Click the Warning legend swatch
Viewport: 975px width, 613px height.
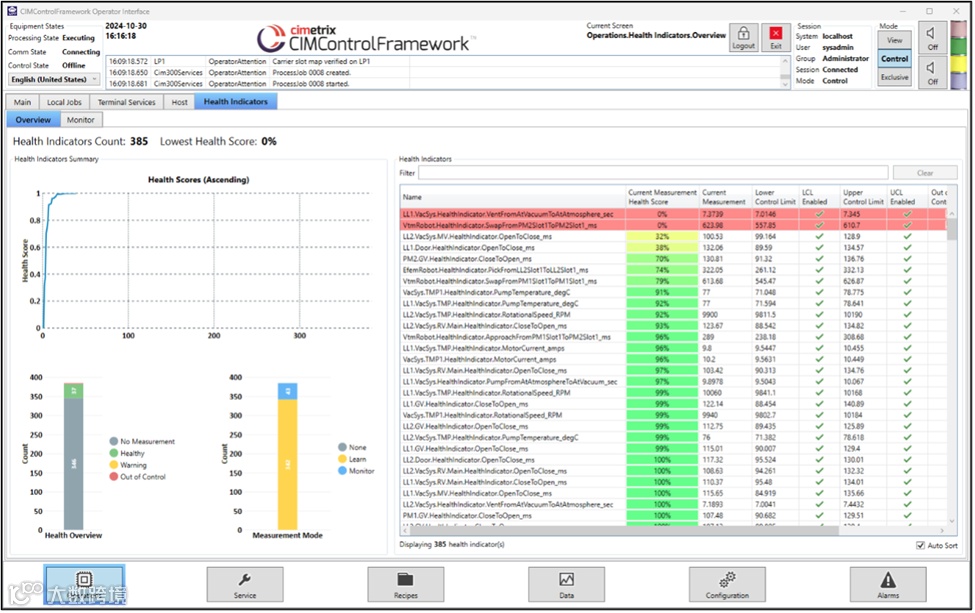point(114,465)
